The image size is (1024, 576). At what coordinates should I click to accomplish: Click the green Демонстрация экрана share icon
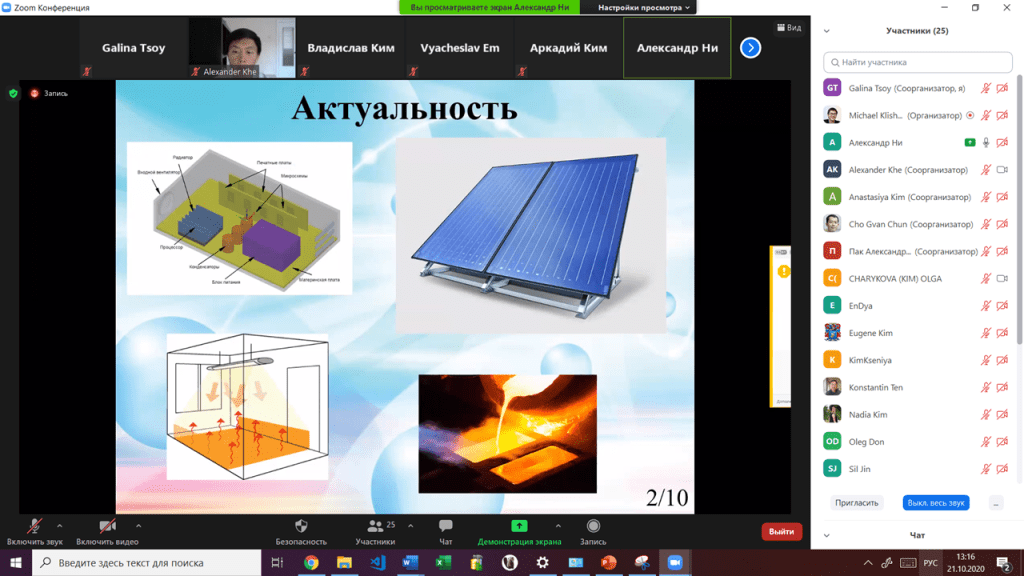(519, 526)
